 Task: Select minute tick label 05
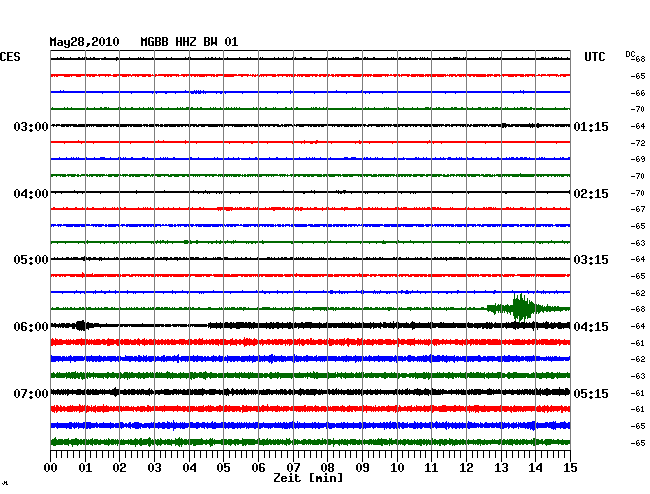223,468
